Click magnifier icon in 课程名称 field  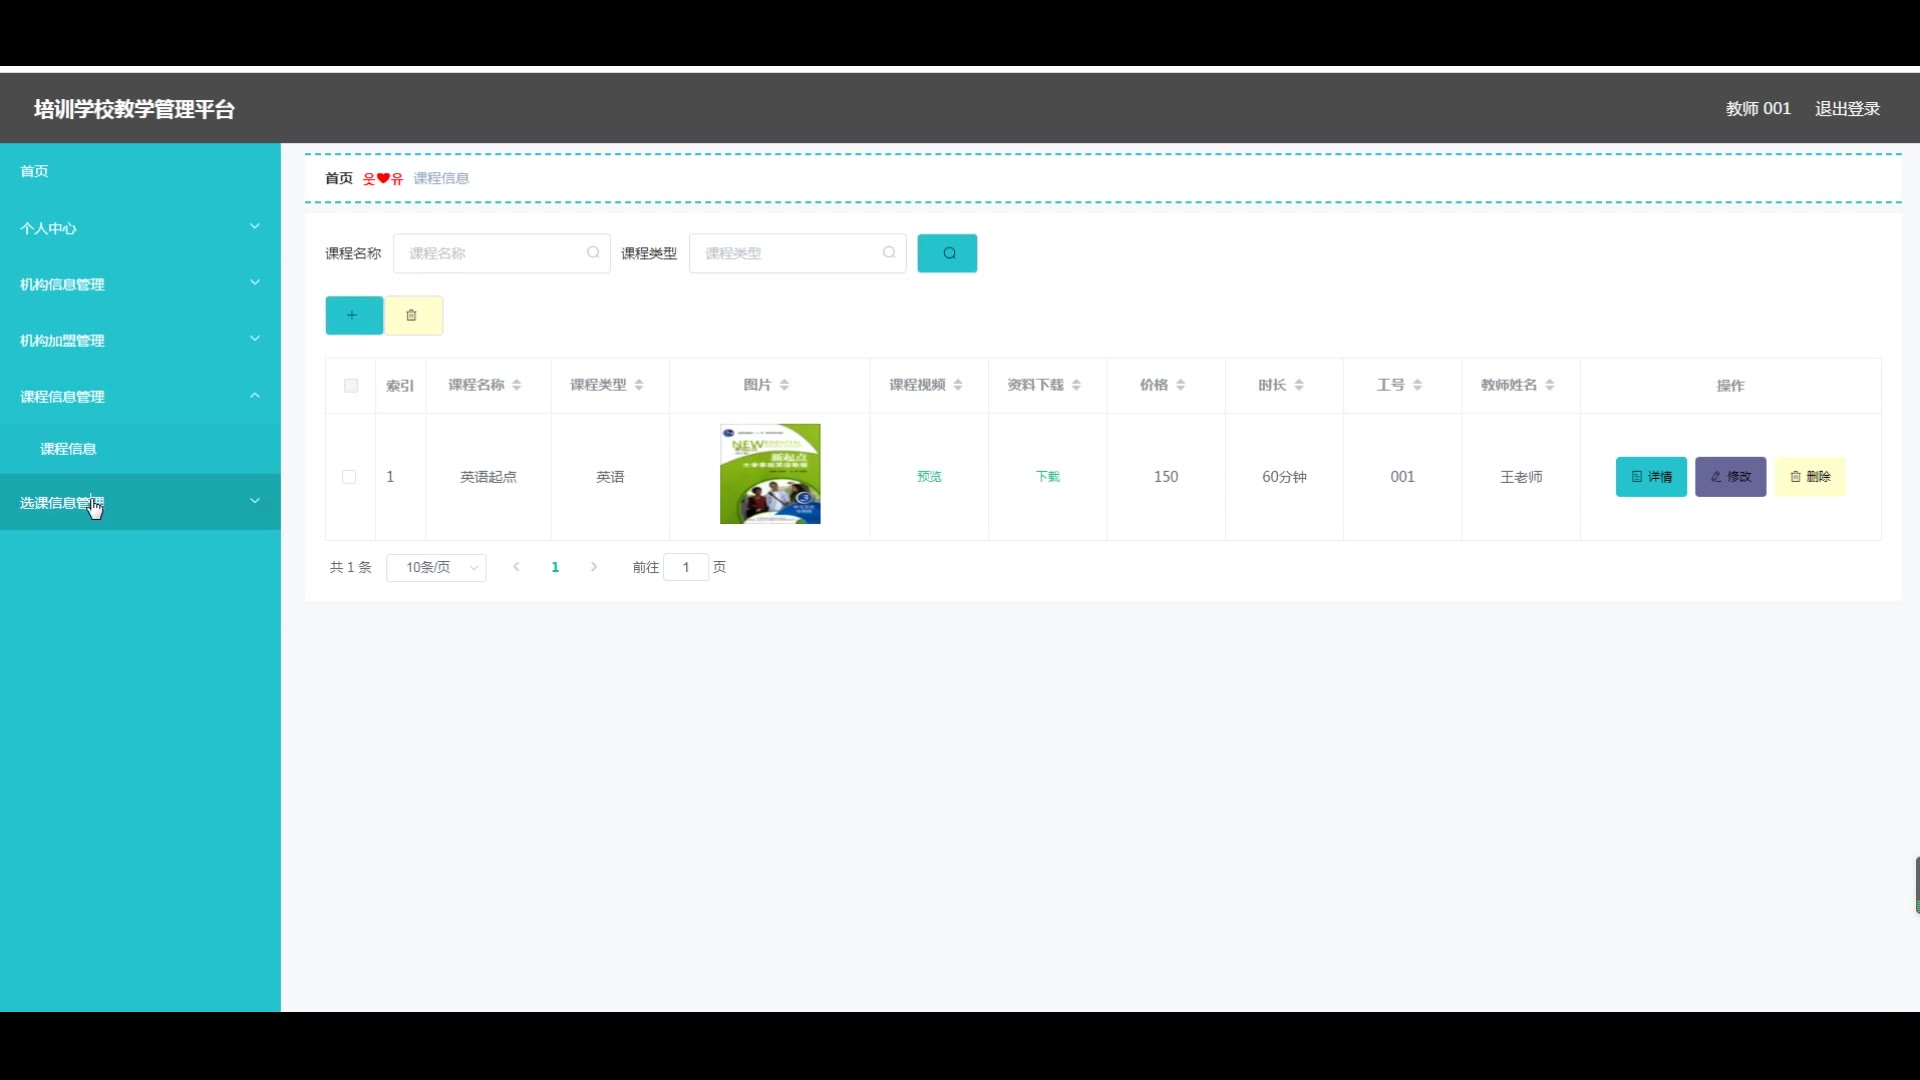(593, 253)
